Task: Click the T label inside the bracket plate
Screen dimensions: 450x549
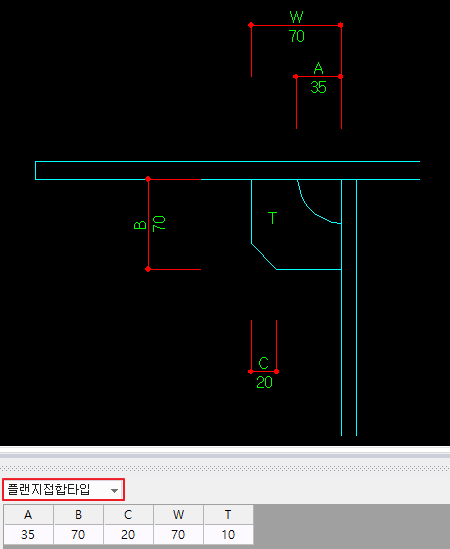Action: [x=272, y=218]
